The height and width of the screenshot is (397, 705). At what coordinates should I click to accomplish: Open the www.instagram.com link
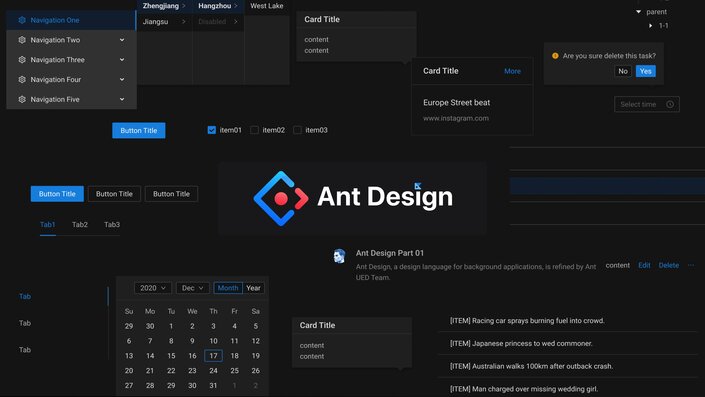pos(455,118)
